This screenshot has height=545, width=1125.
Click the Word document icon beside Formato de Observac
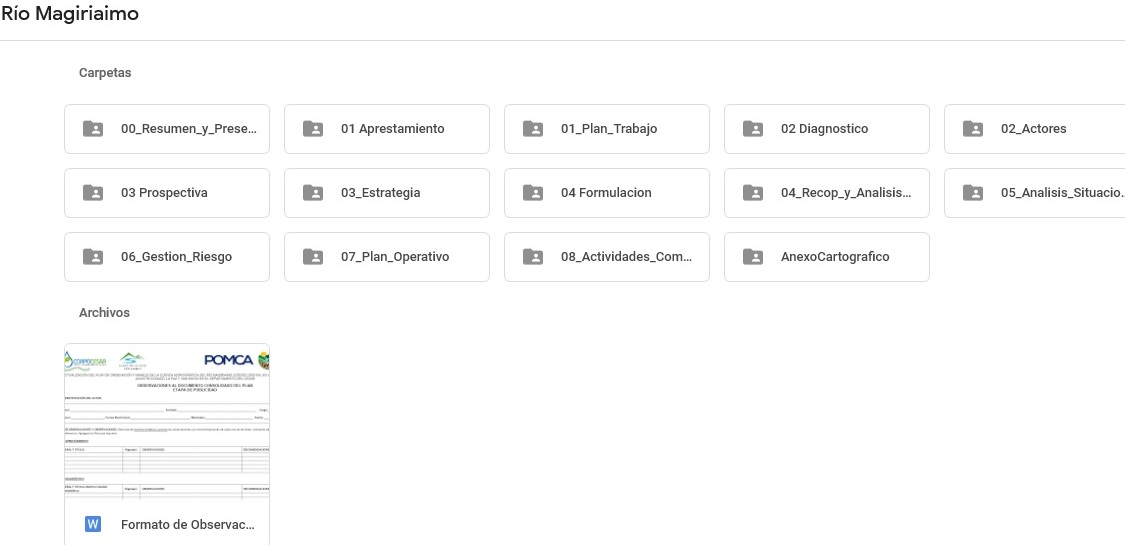click(x=93, y=524)
